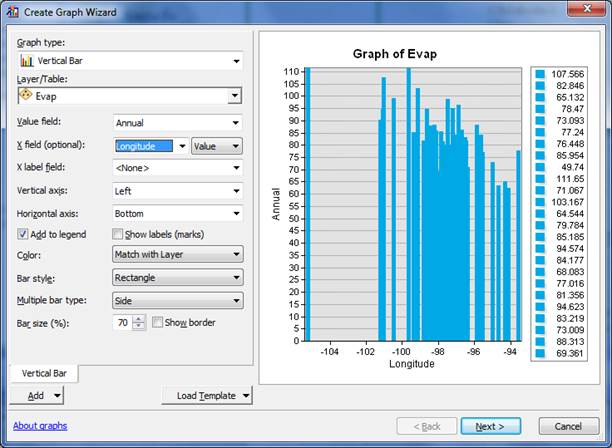Screen dimensions: 612x448
Task: Uncheck Add to legend checkbox
Action: [x=24, y=234]
